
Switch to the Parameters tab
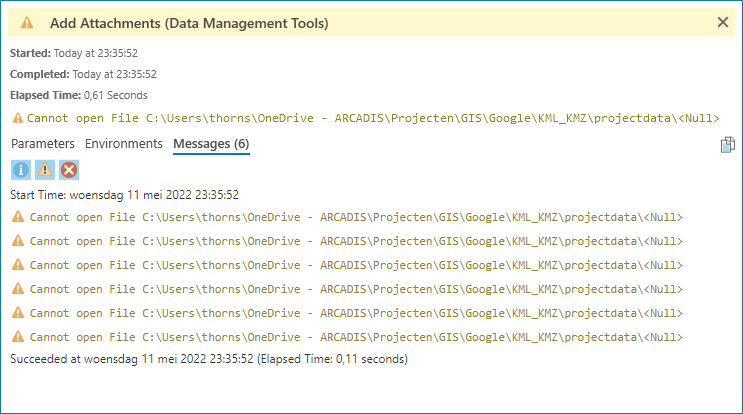pyautogui.click(x=43, y=144)
